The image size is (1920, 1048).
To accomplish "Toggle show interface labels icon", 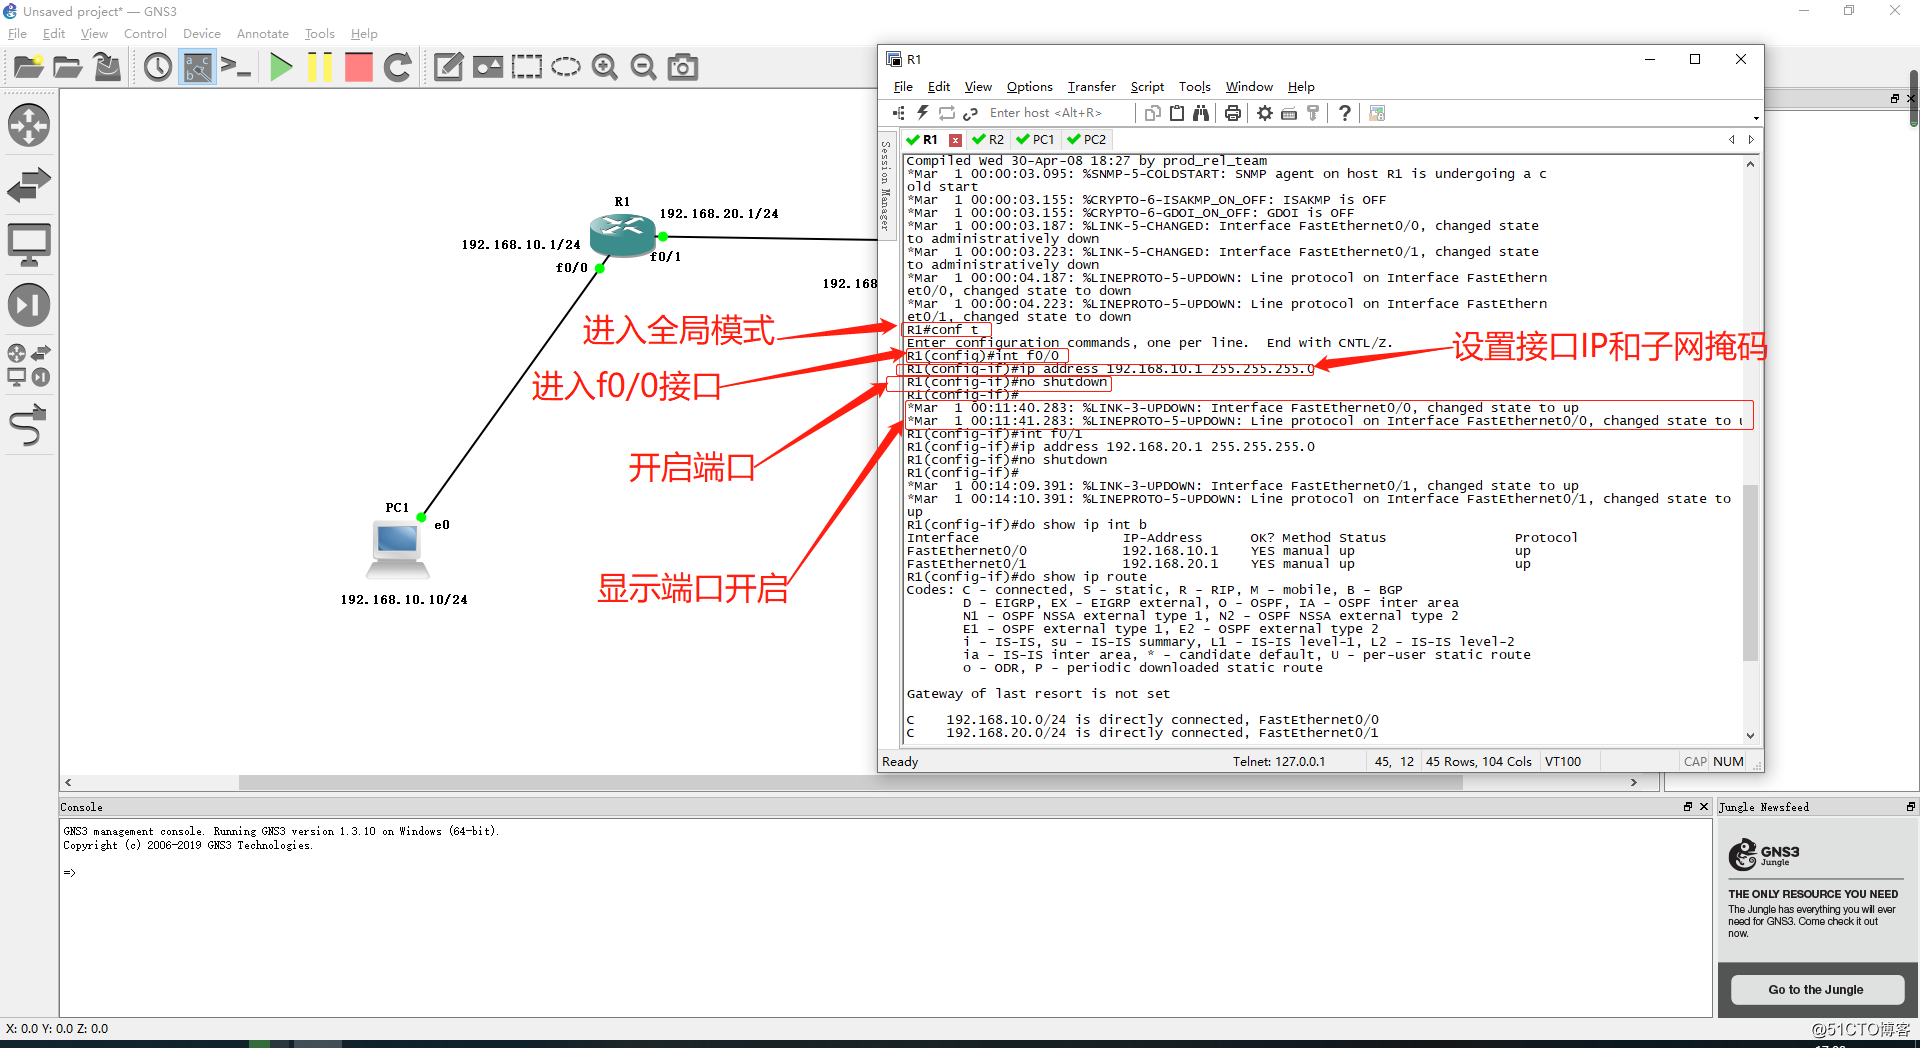I will [197, 67].
